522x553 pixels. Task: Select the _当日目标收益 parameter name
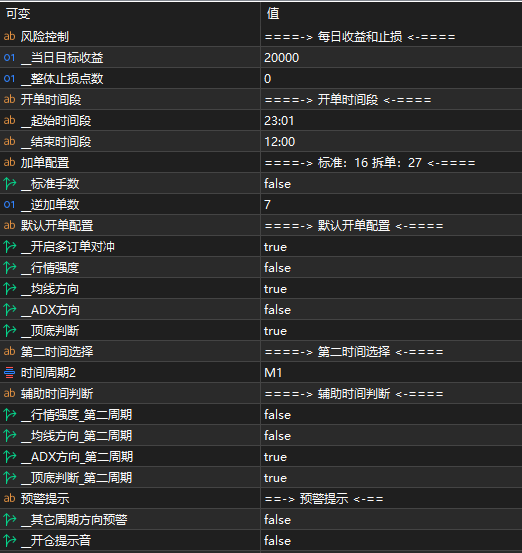(x=62, y=57)
